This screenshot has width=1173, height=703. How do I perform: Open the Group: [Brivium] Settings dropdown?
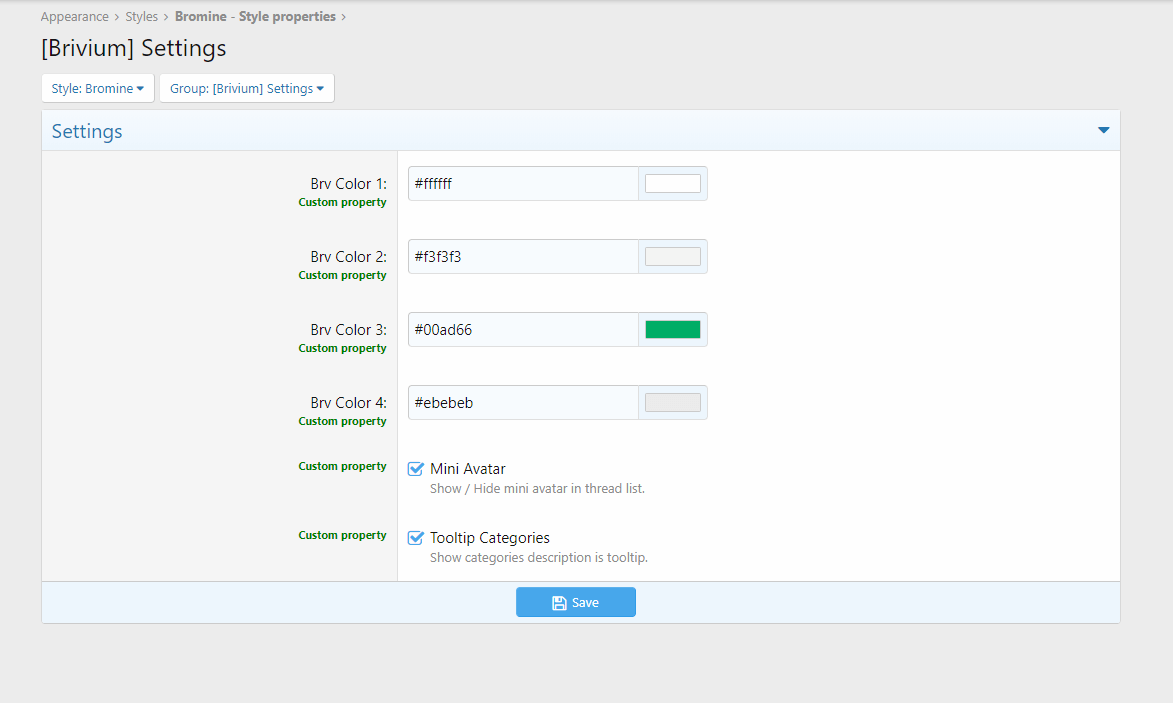tap(246, 88)
